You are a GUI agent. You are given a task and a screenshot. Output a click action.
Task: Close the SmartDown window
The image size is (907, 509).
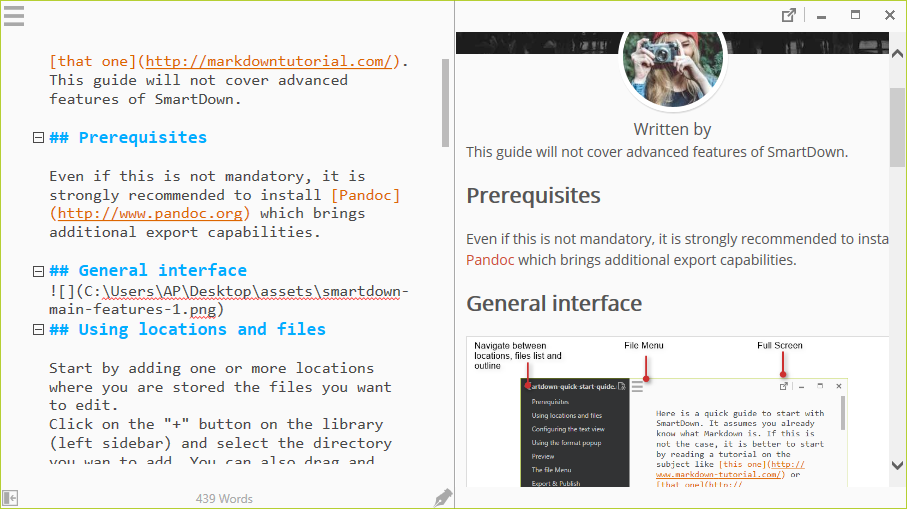tap(890, 15)
